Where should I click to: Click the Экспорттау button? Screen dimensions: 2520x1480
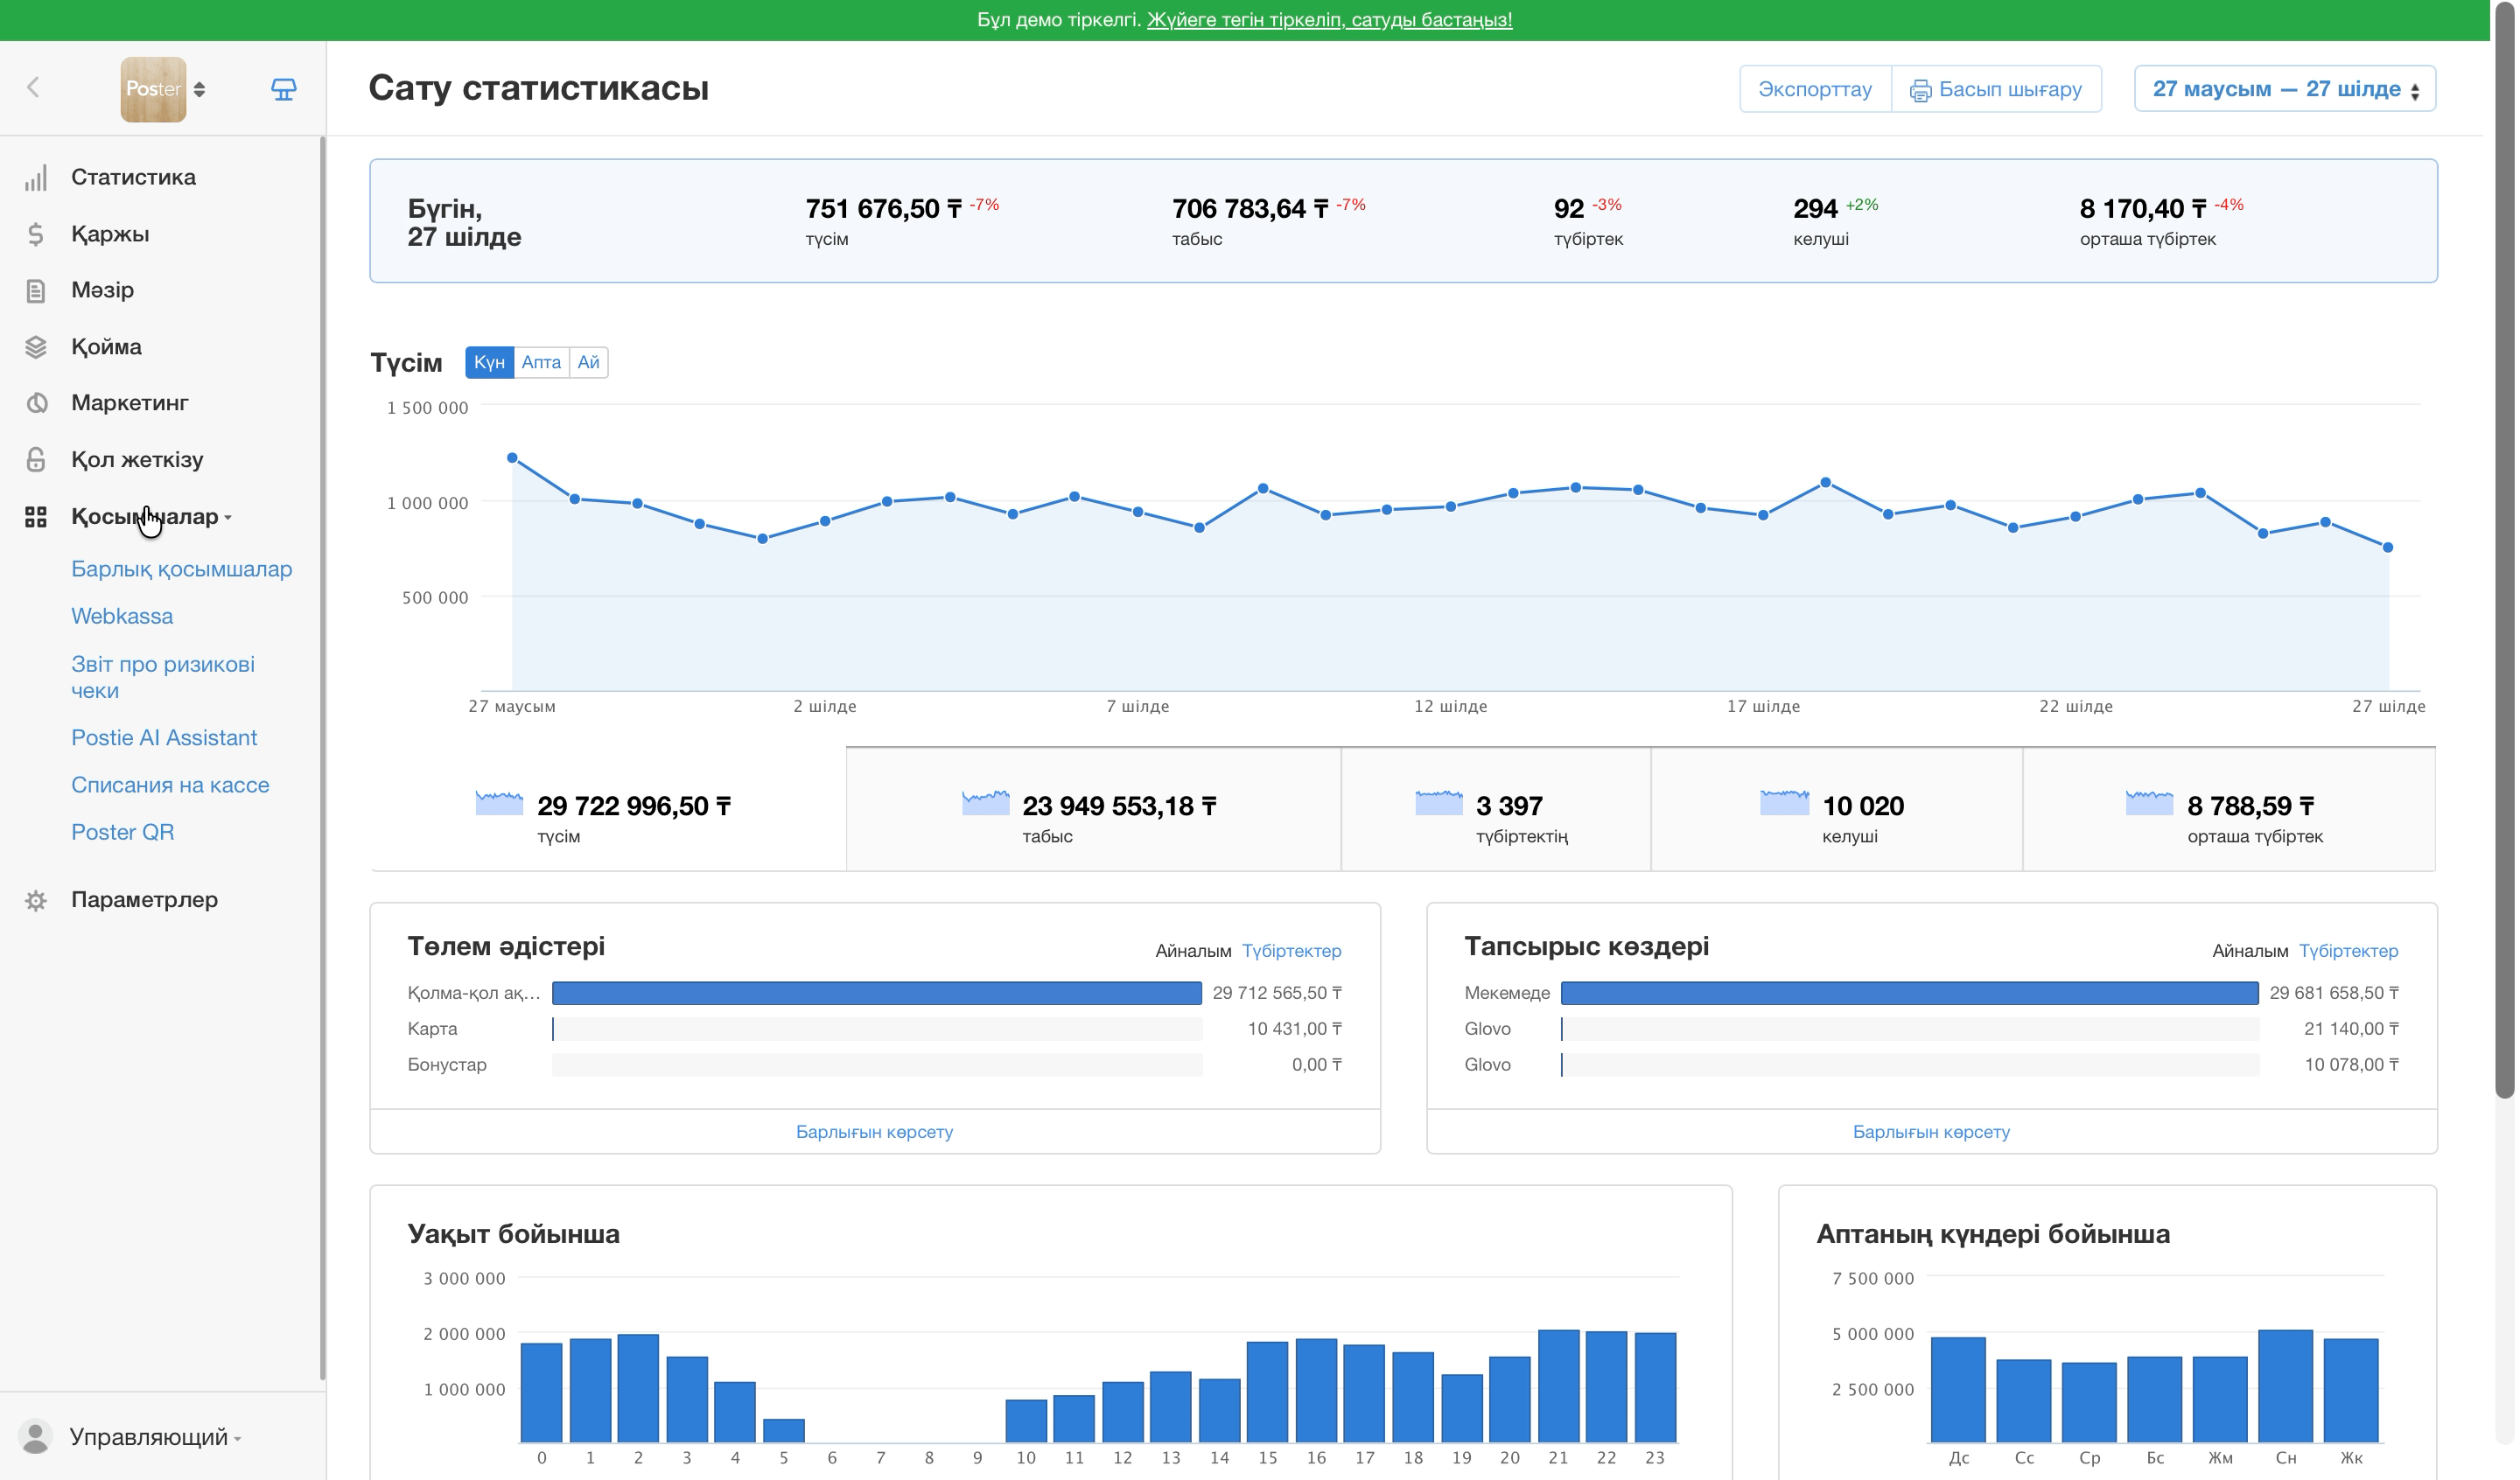click(1815, 89)
